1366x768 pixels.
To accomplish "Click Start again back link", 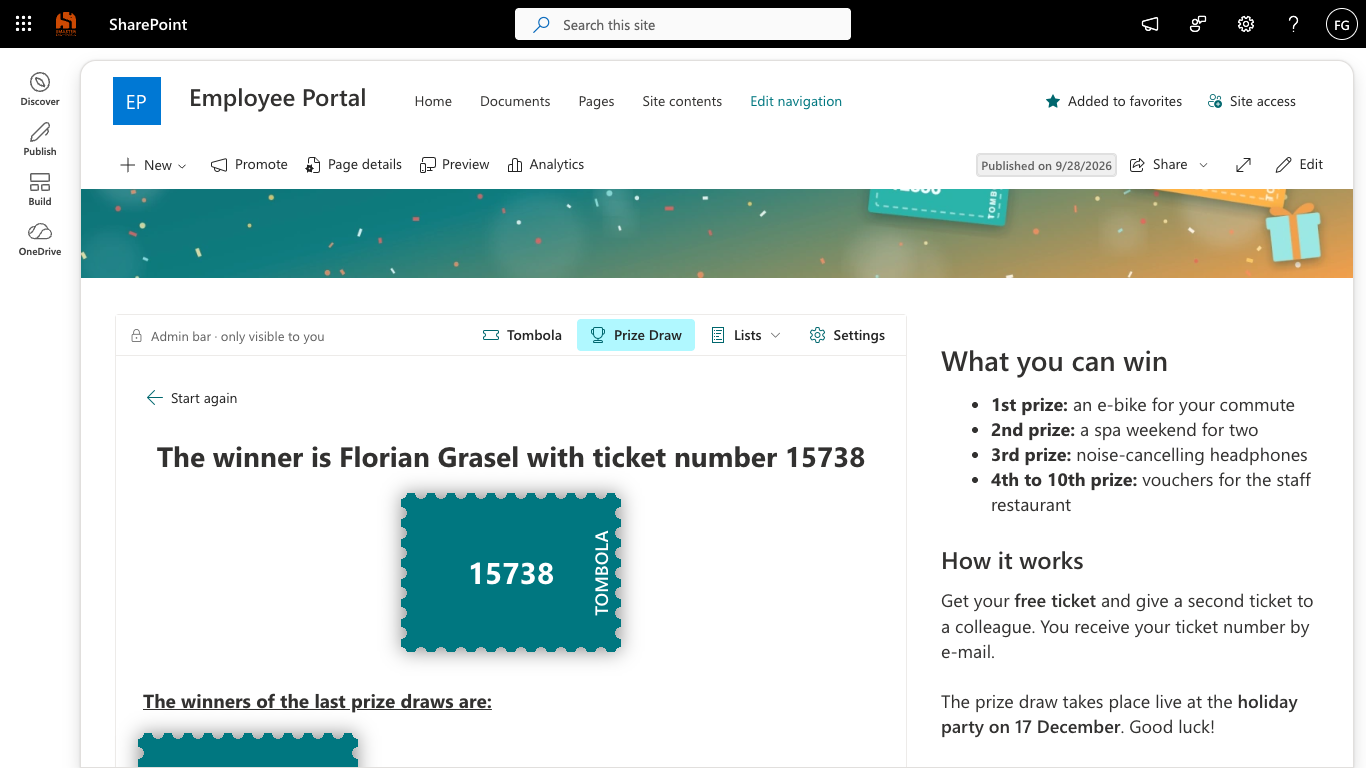I will click(192, 398).
